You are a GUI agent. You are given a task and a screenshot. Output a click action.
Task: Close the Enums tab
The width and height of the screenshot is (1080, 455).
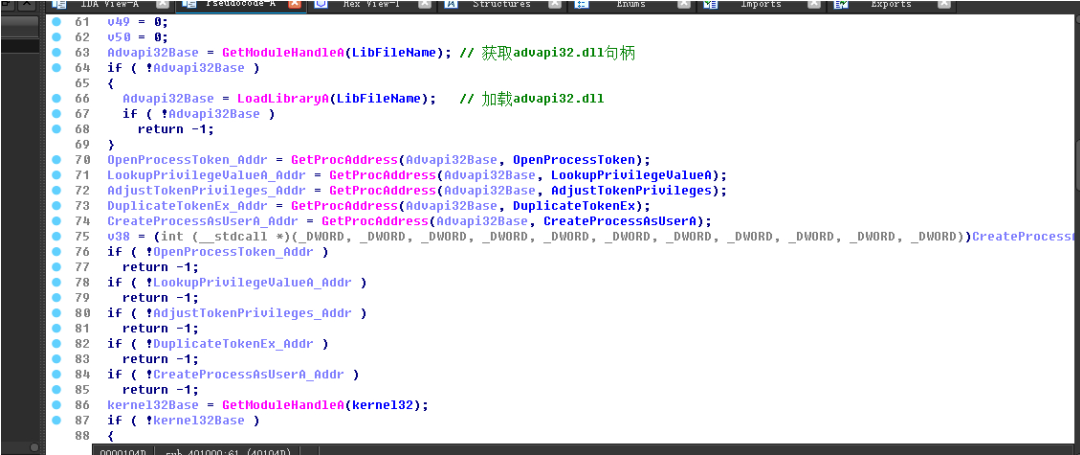click(683, 4)
